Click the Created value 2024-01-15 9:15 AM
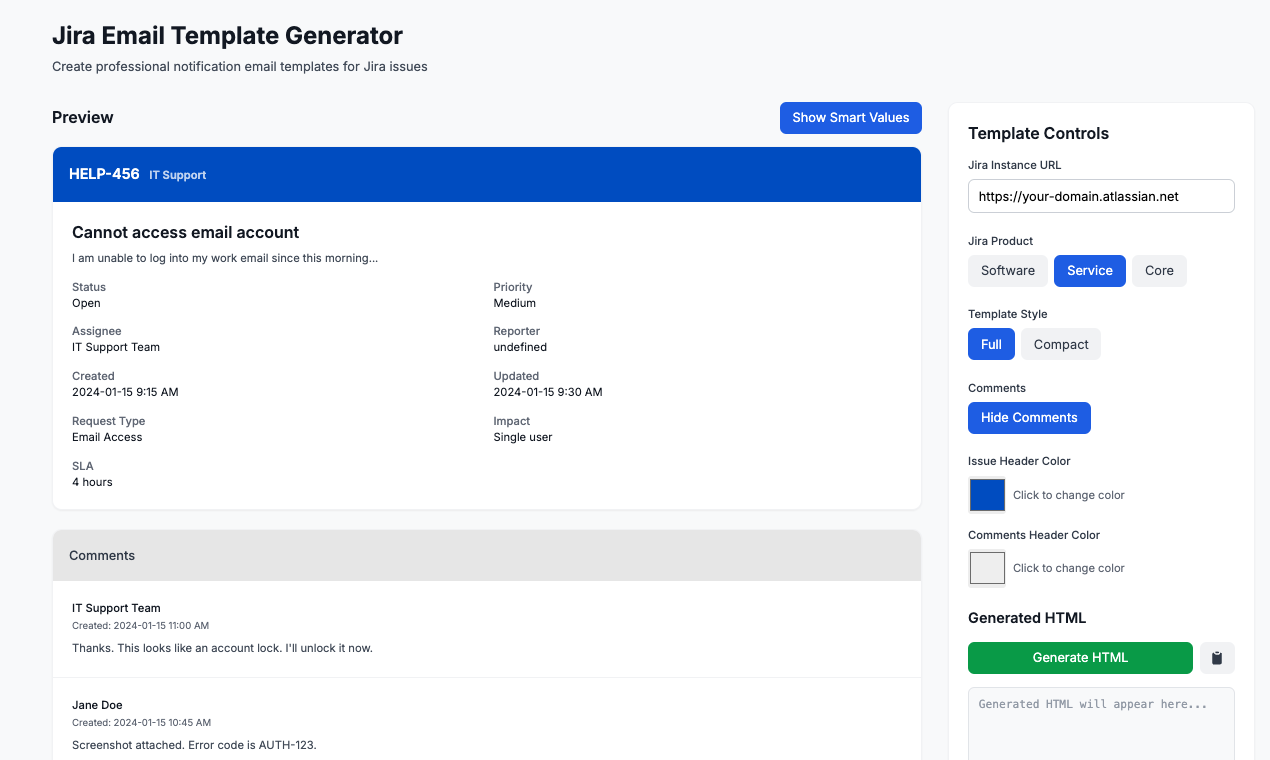The width and height of the screenshot is (1270, 760). coord(125,392)
